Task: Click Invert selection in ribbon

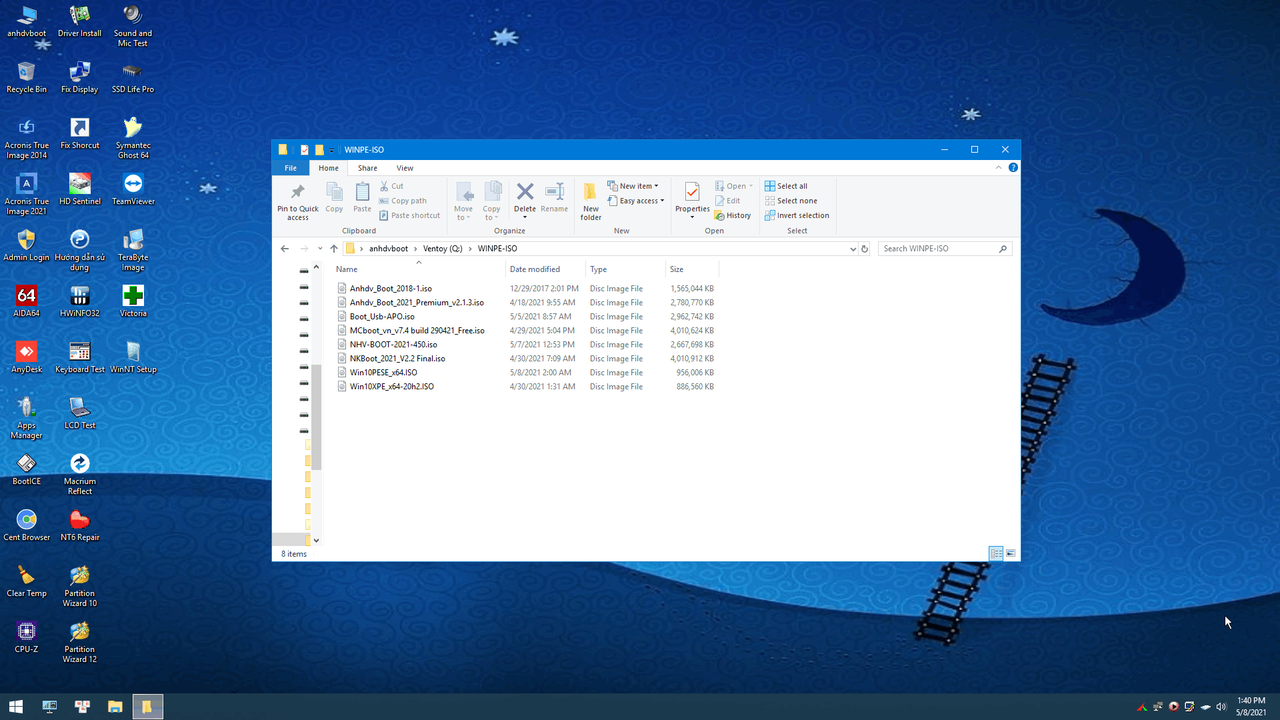Action: point(796,215)
